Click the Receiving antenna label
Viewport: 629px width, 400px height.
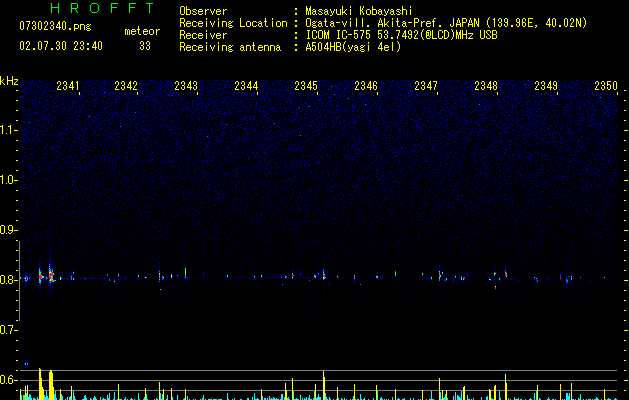pyautogui.click(x=230, y=47)
